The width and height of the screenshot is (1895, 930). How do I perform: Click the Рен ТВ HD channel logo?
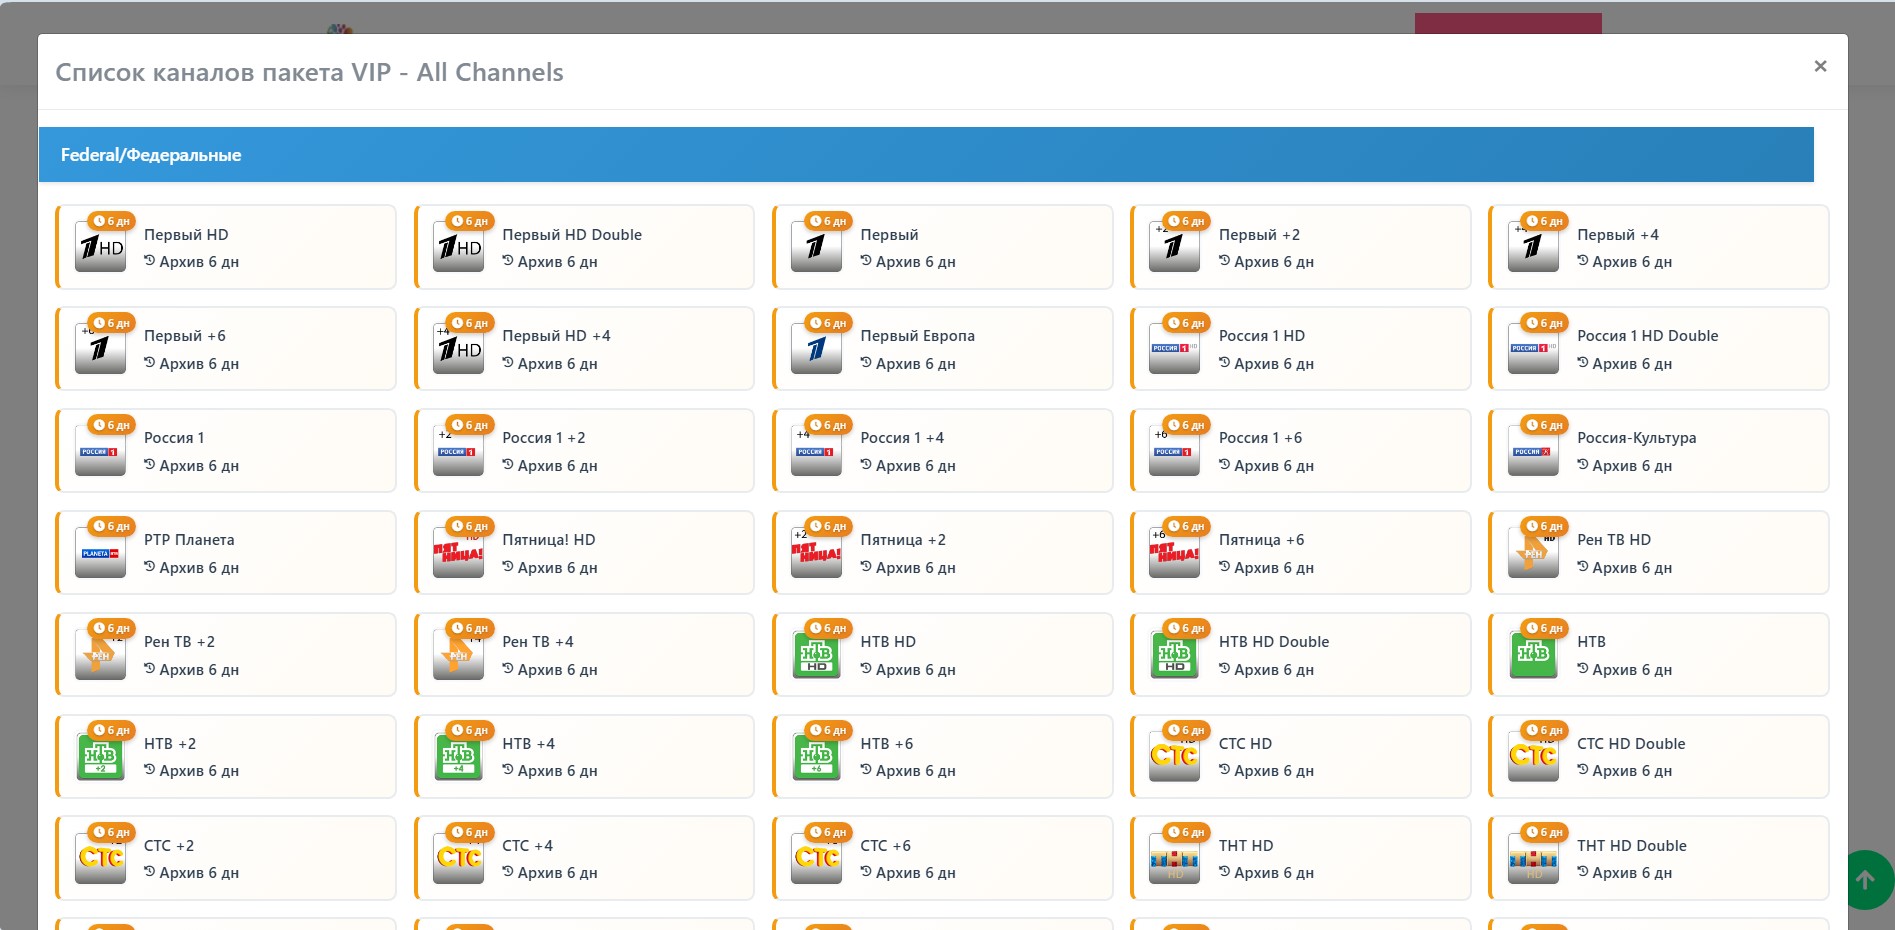coord(1533,553)
